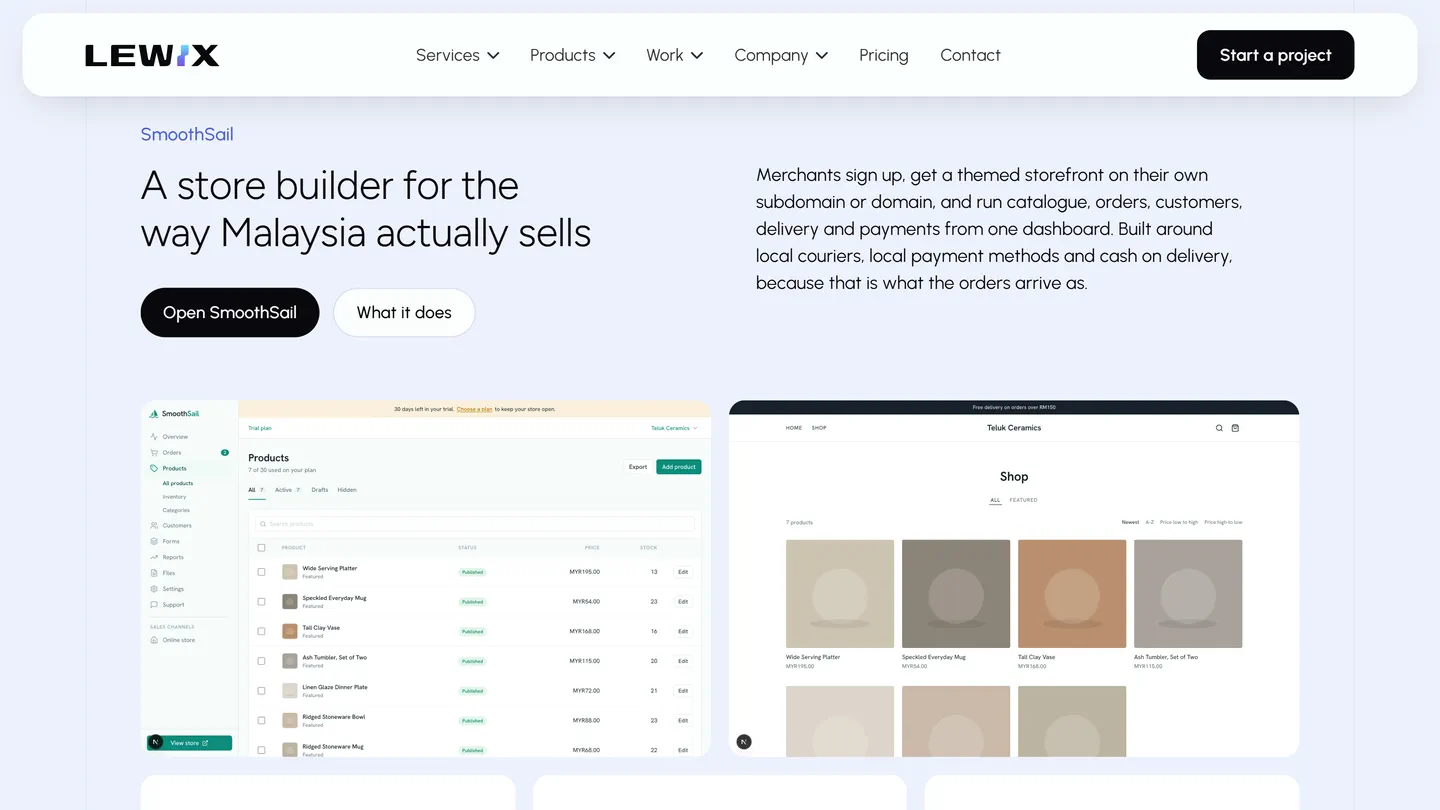Image resolution: width=1440 pixels, height=810 pixels.
Task: Click the Open SmoothSail button
Action: (230, 312)
